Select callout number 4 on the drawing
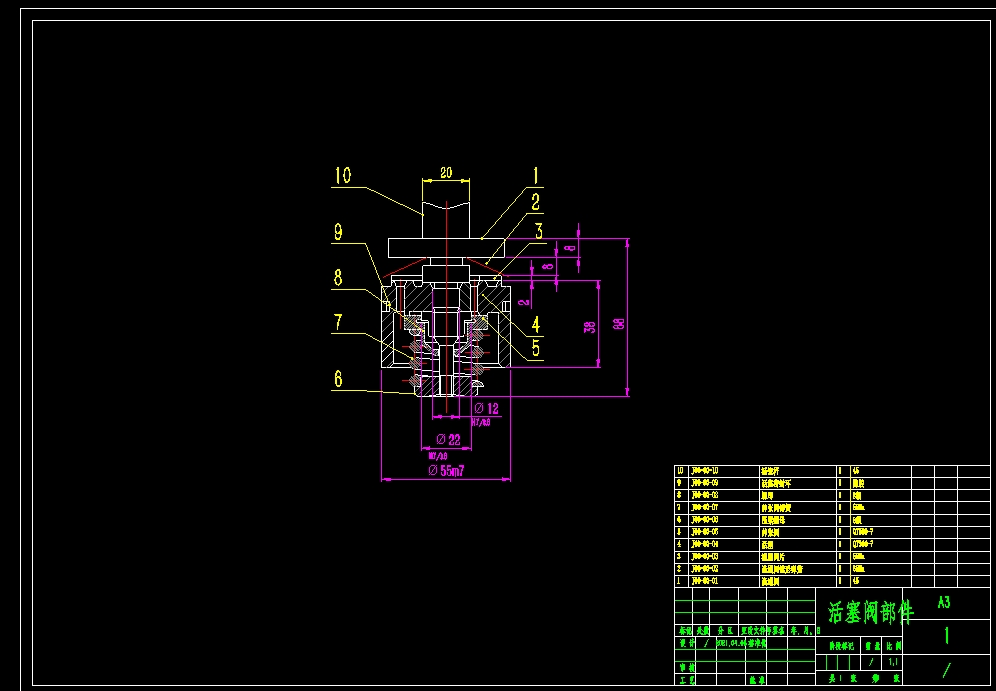Screen dimensions: 996x691 tap(536, 325)
